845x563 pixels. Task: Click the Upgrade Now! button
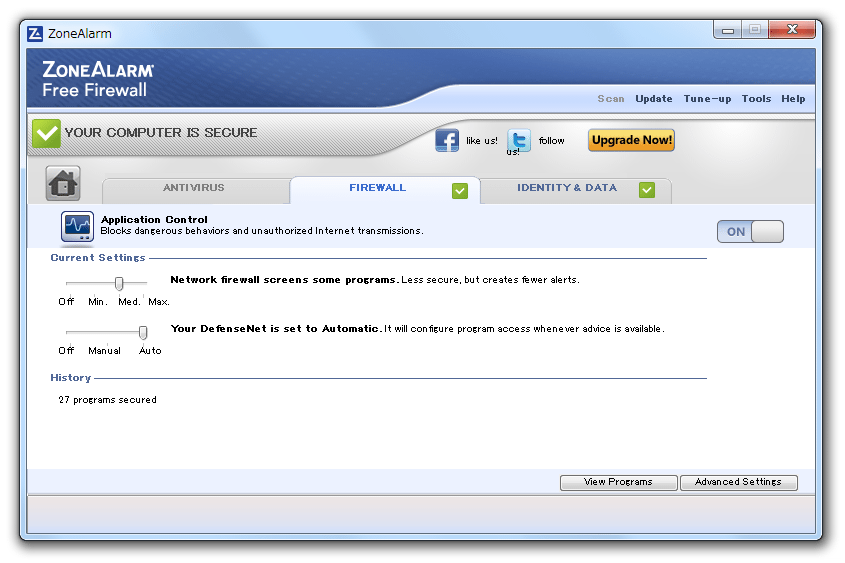click(x=631, y=140)
